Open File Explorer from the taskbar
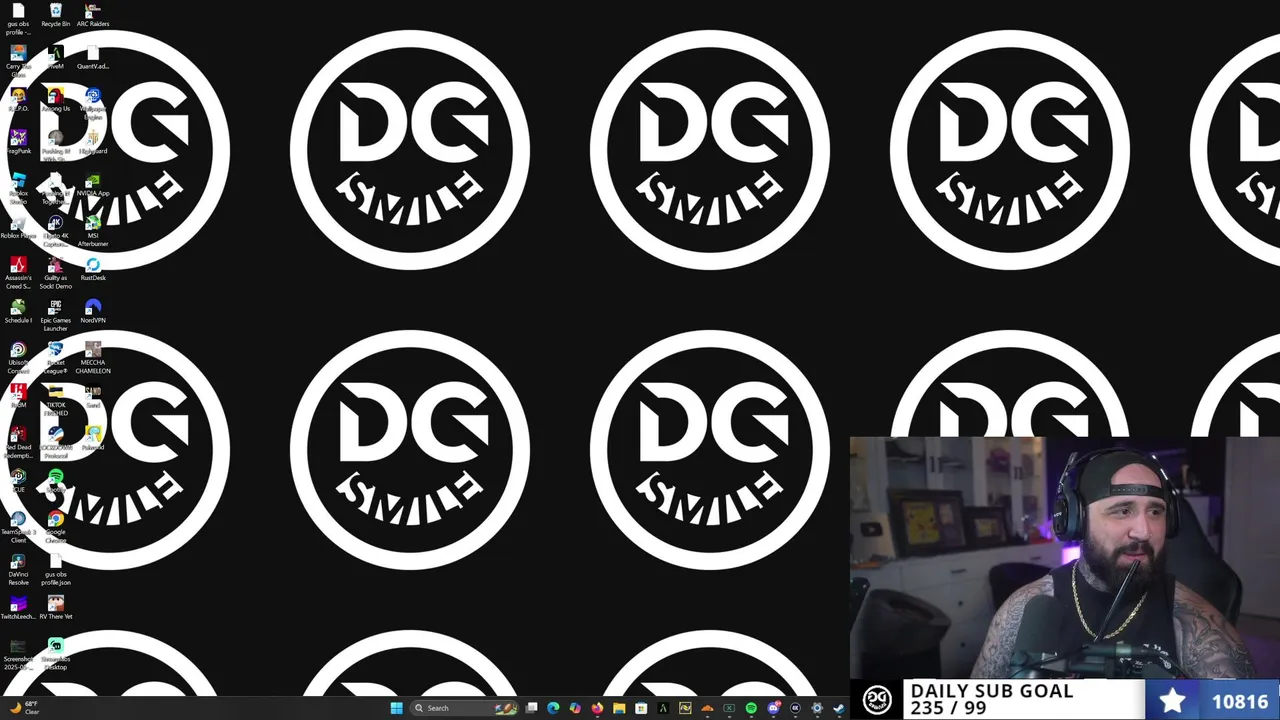Screen dimensions: 1280x720 click(619, 708)
